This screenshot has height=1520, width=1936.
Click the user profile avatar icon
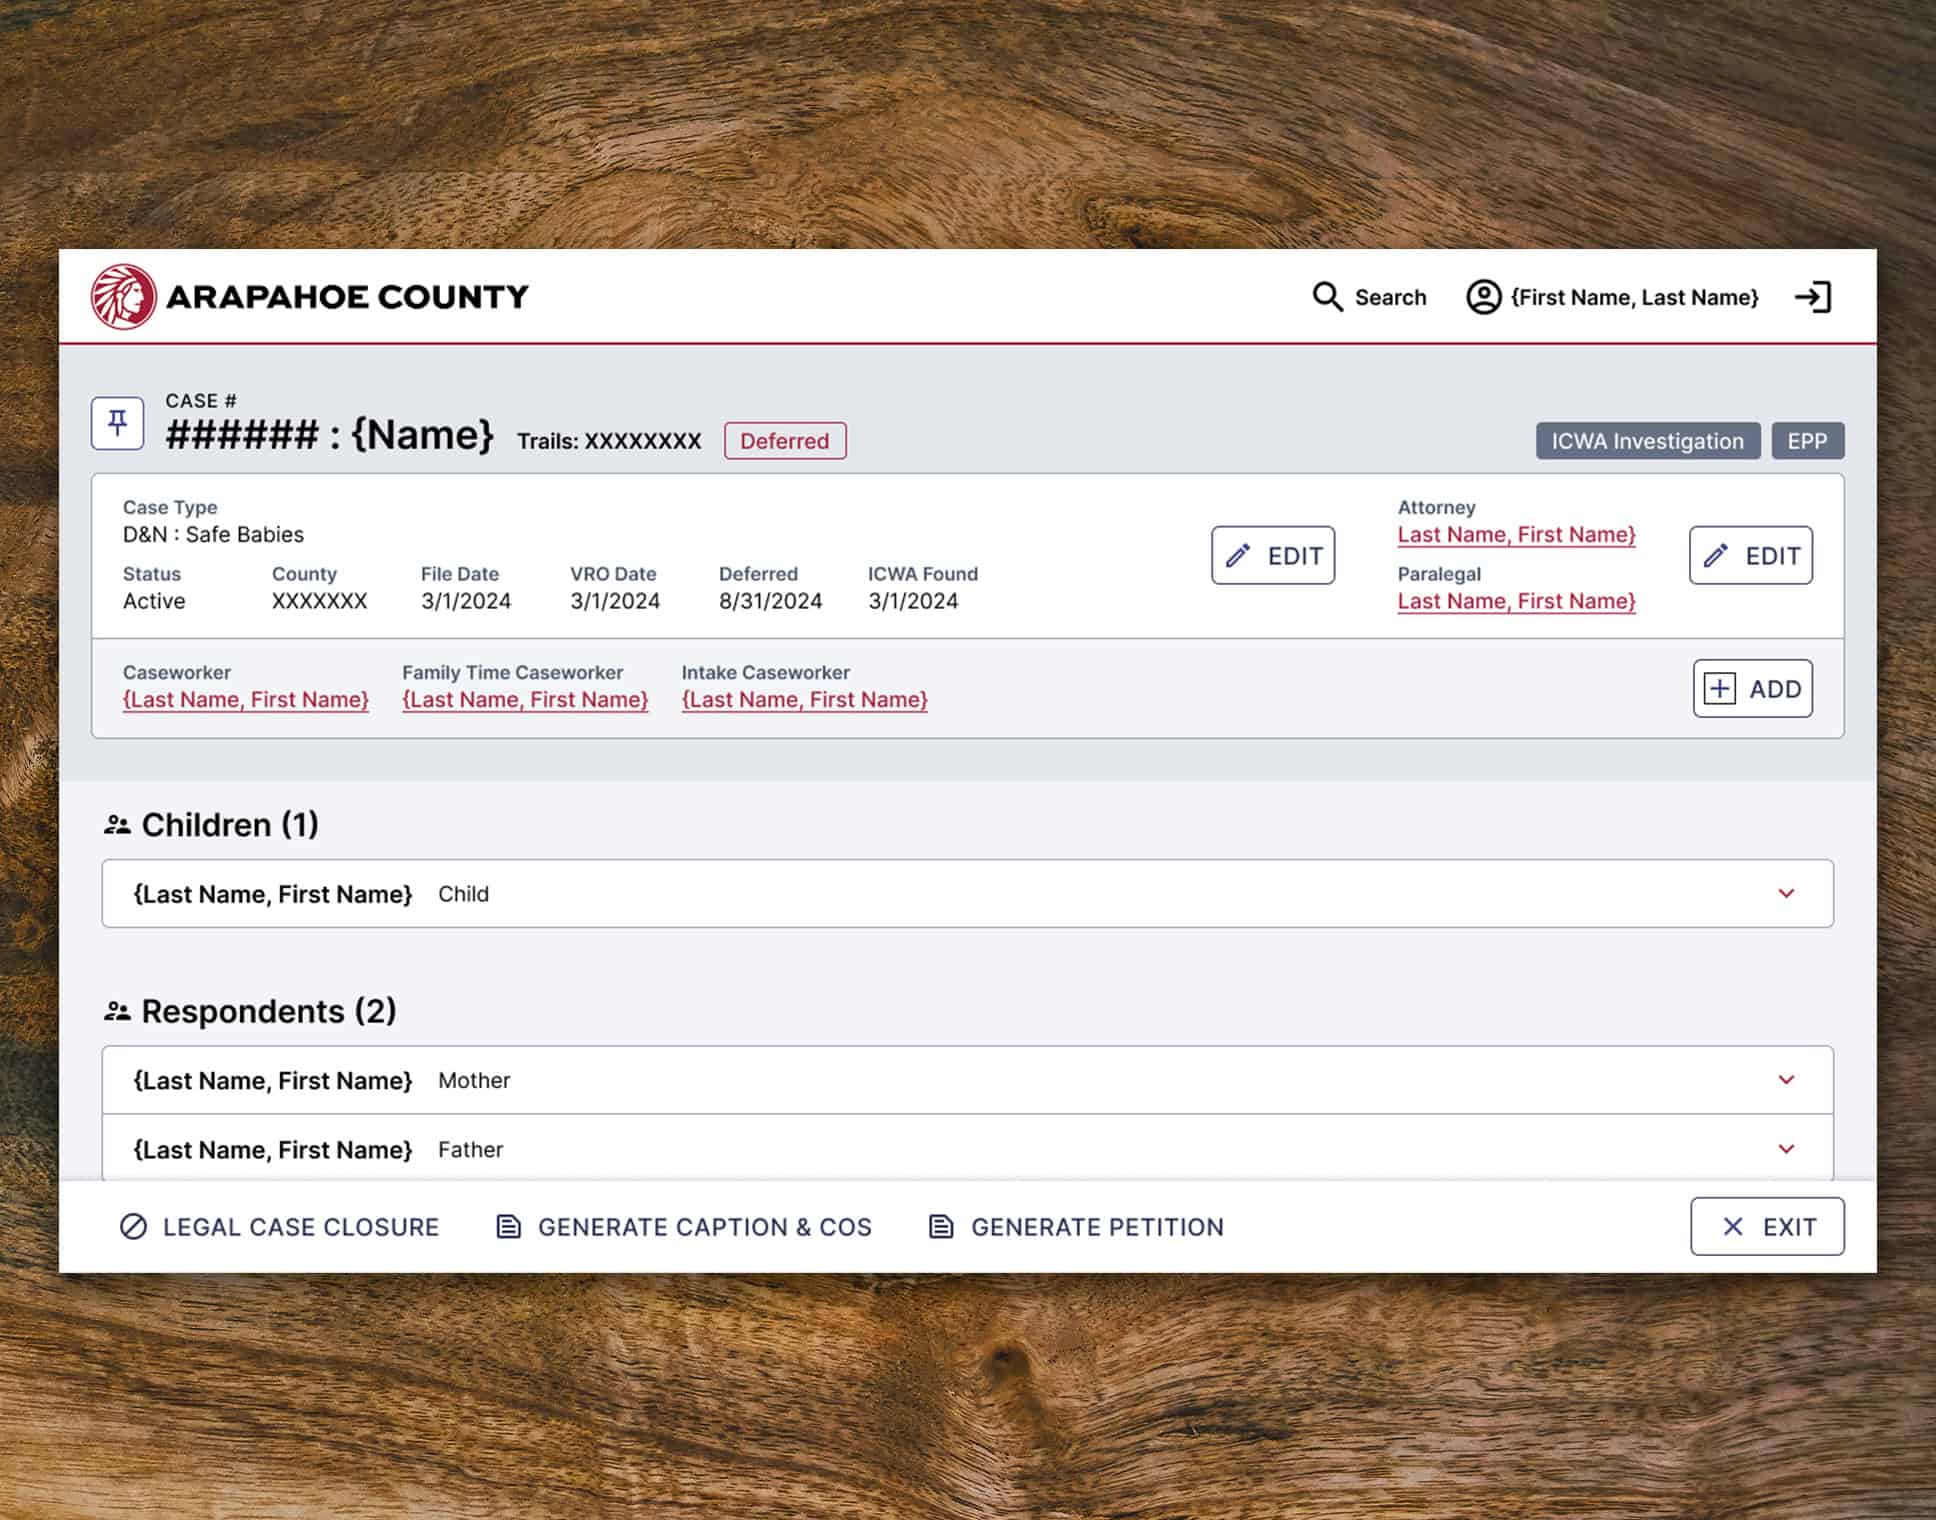click(x=1483, y=297)
